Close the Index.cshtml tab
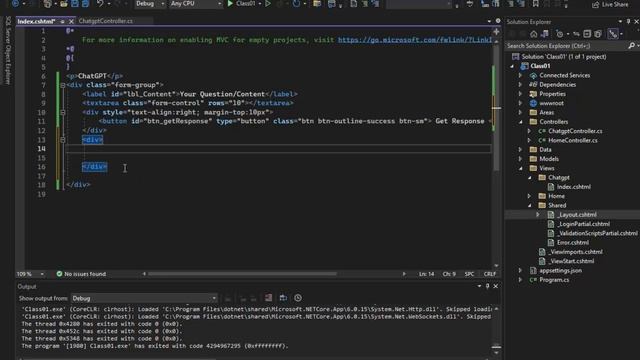Screen dimensions: 640x360 click(x=71, y=21)
